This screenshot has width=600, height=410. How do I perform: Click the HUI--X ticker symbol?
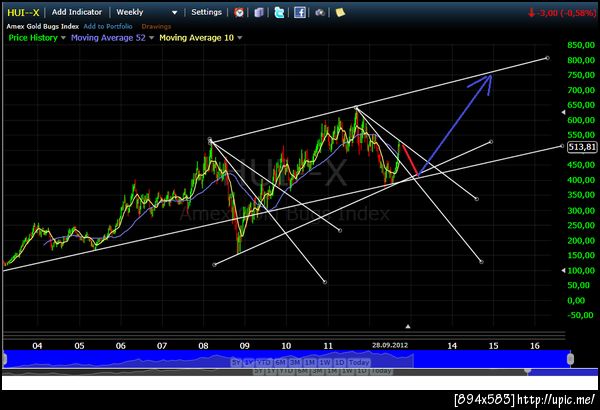(23, 13)
